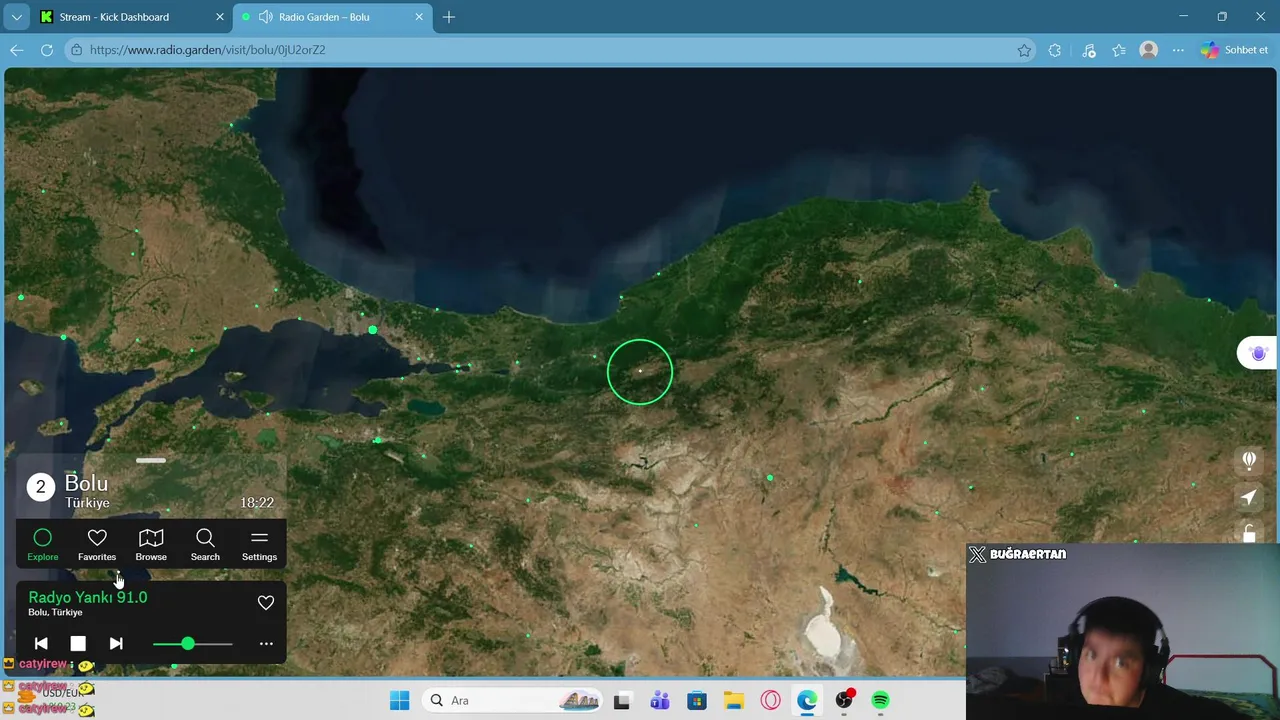The image size is (1280, 720).
Task: Go back to the previous page
Action: (x=17, y=50)
